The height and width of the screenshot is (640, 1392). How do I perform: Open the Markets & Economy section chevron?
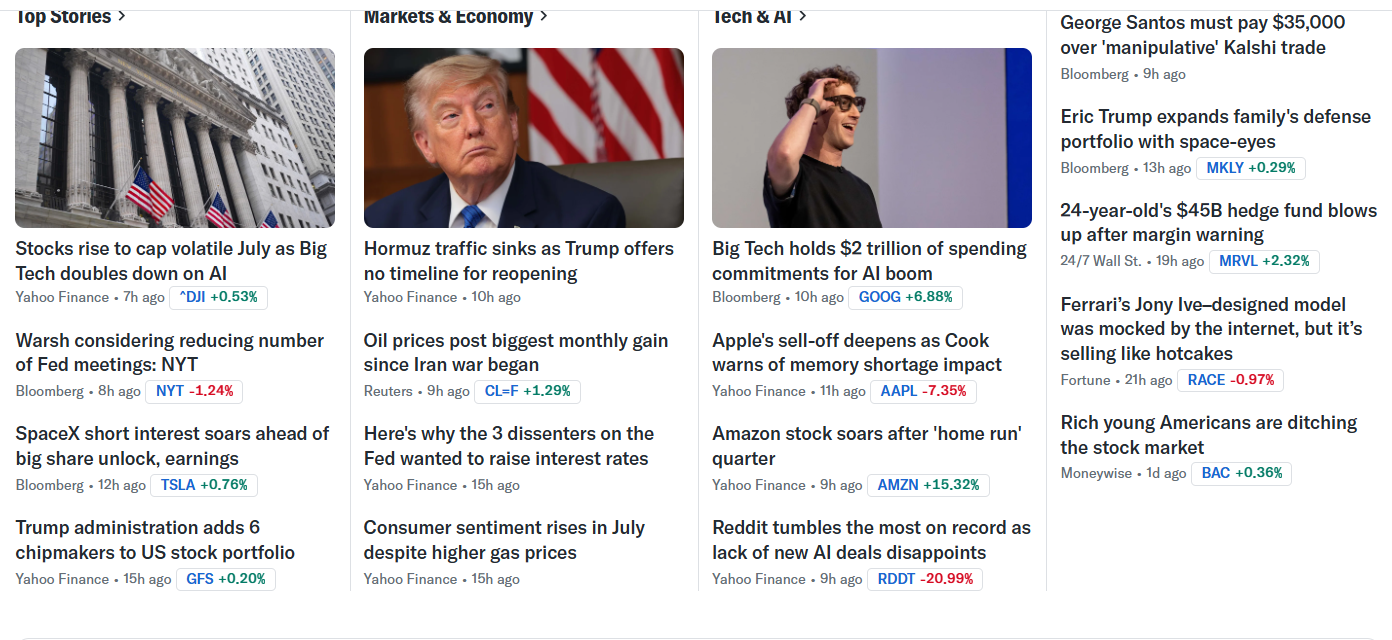[544, 16]
